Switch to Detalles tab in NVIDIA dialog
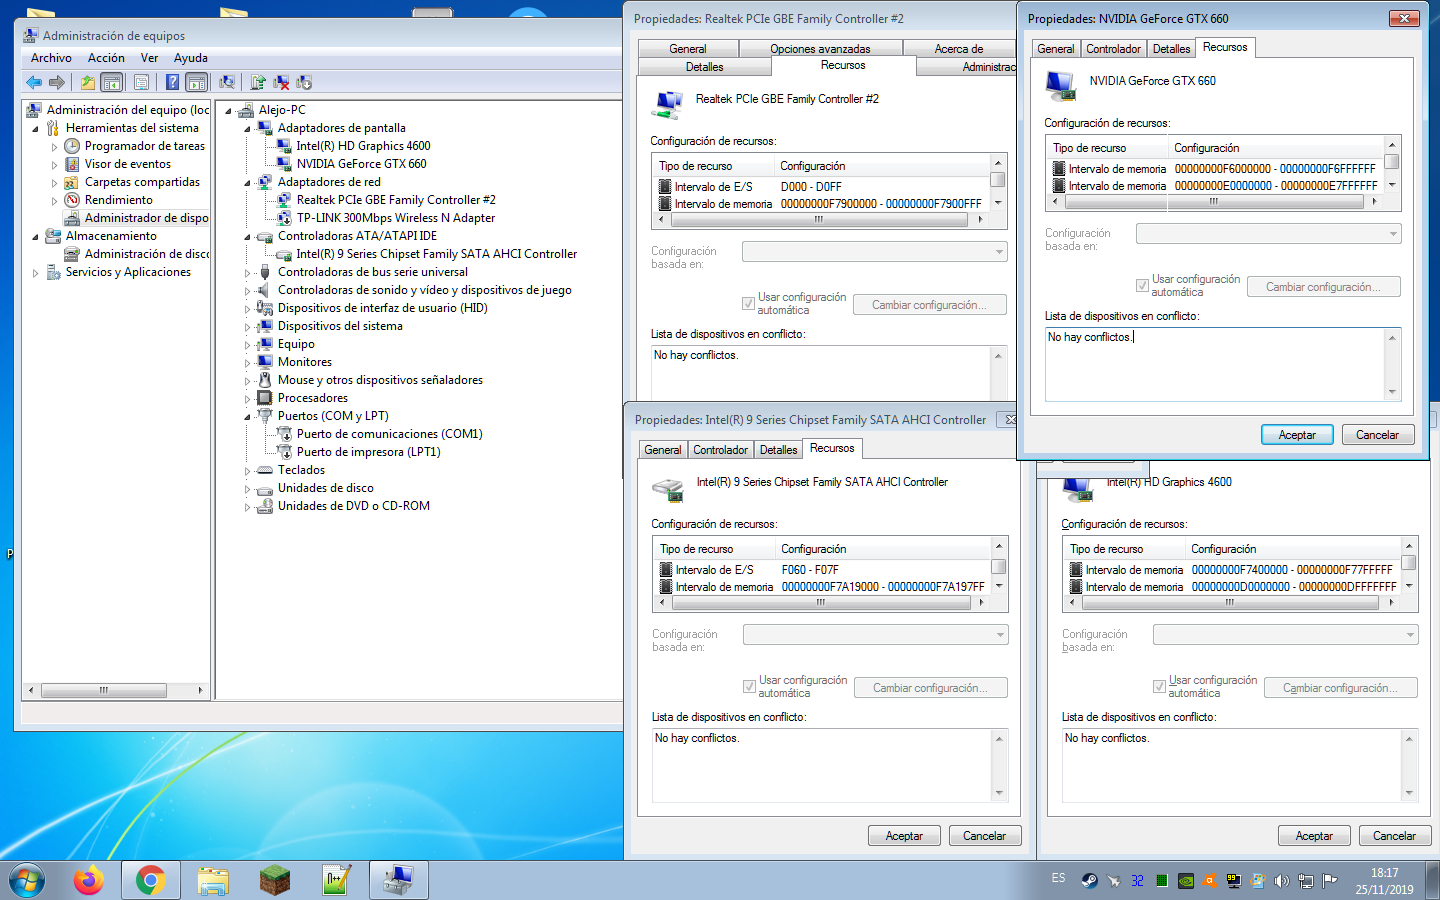Image resolution: width=1440 pixels, height=900 pixels. click(x=1171, y=49)
